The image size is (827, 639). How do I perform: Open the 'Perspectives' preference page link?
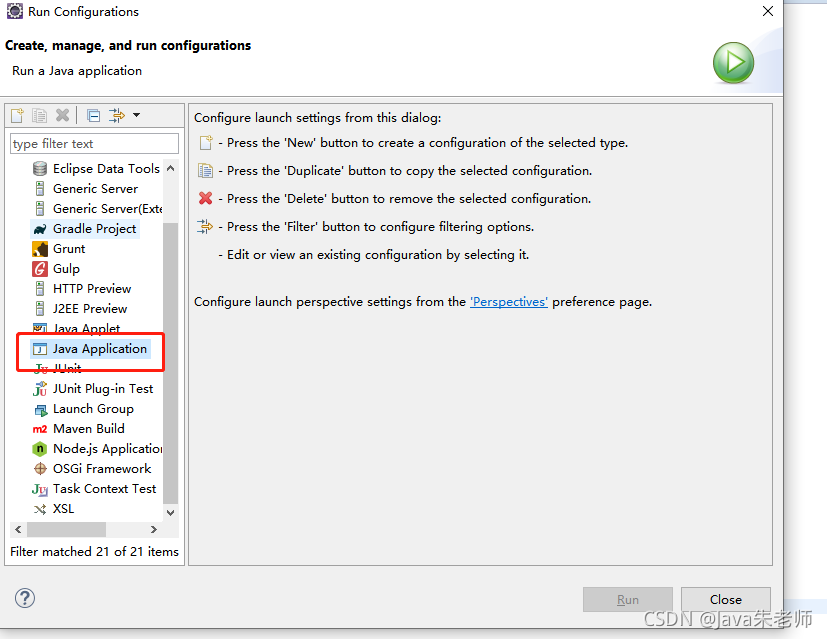[x=508, y=302]
